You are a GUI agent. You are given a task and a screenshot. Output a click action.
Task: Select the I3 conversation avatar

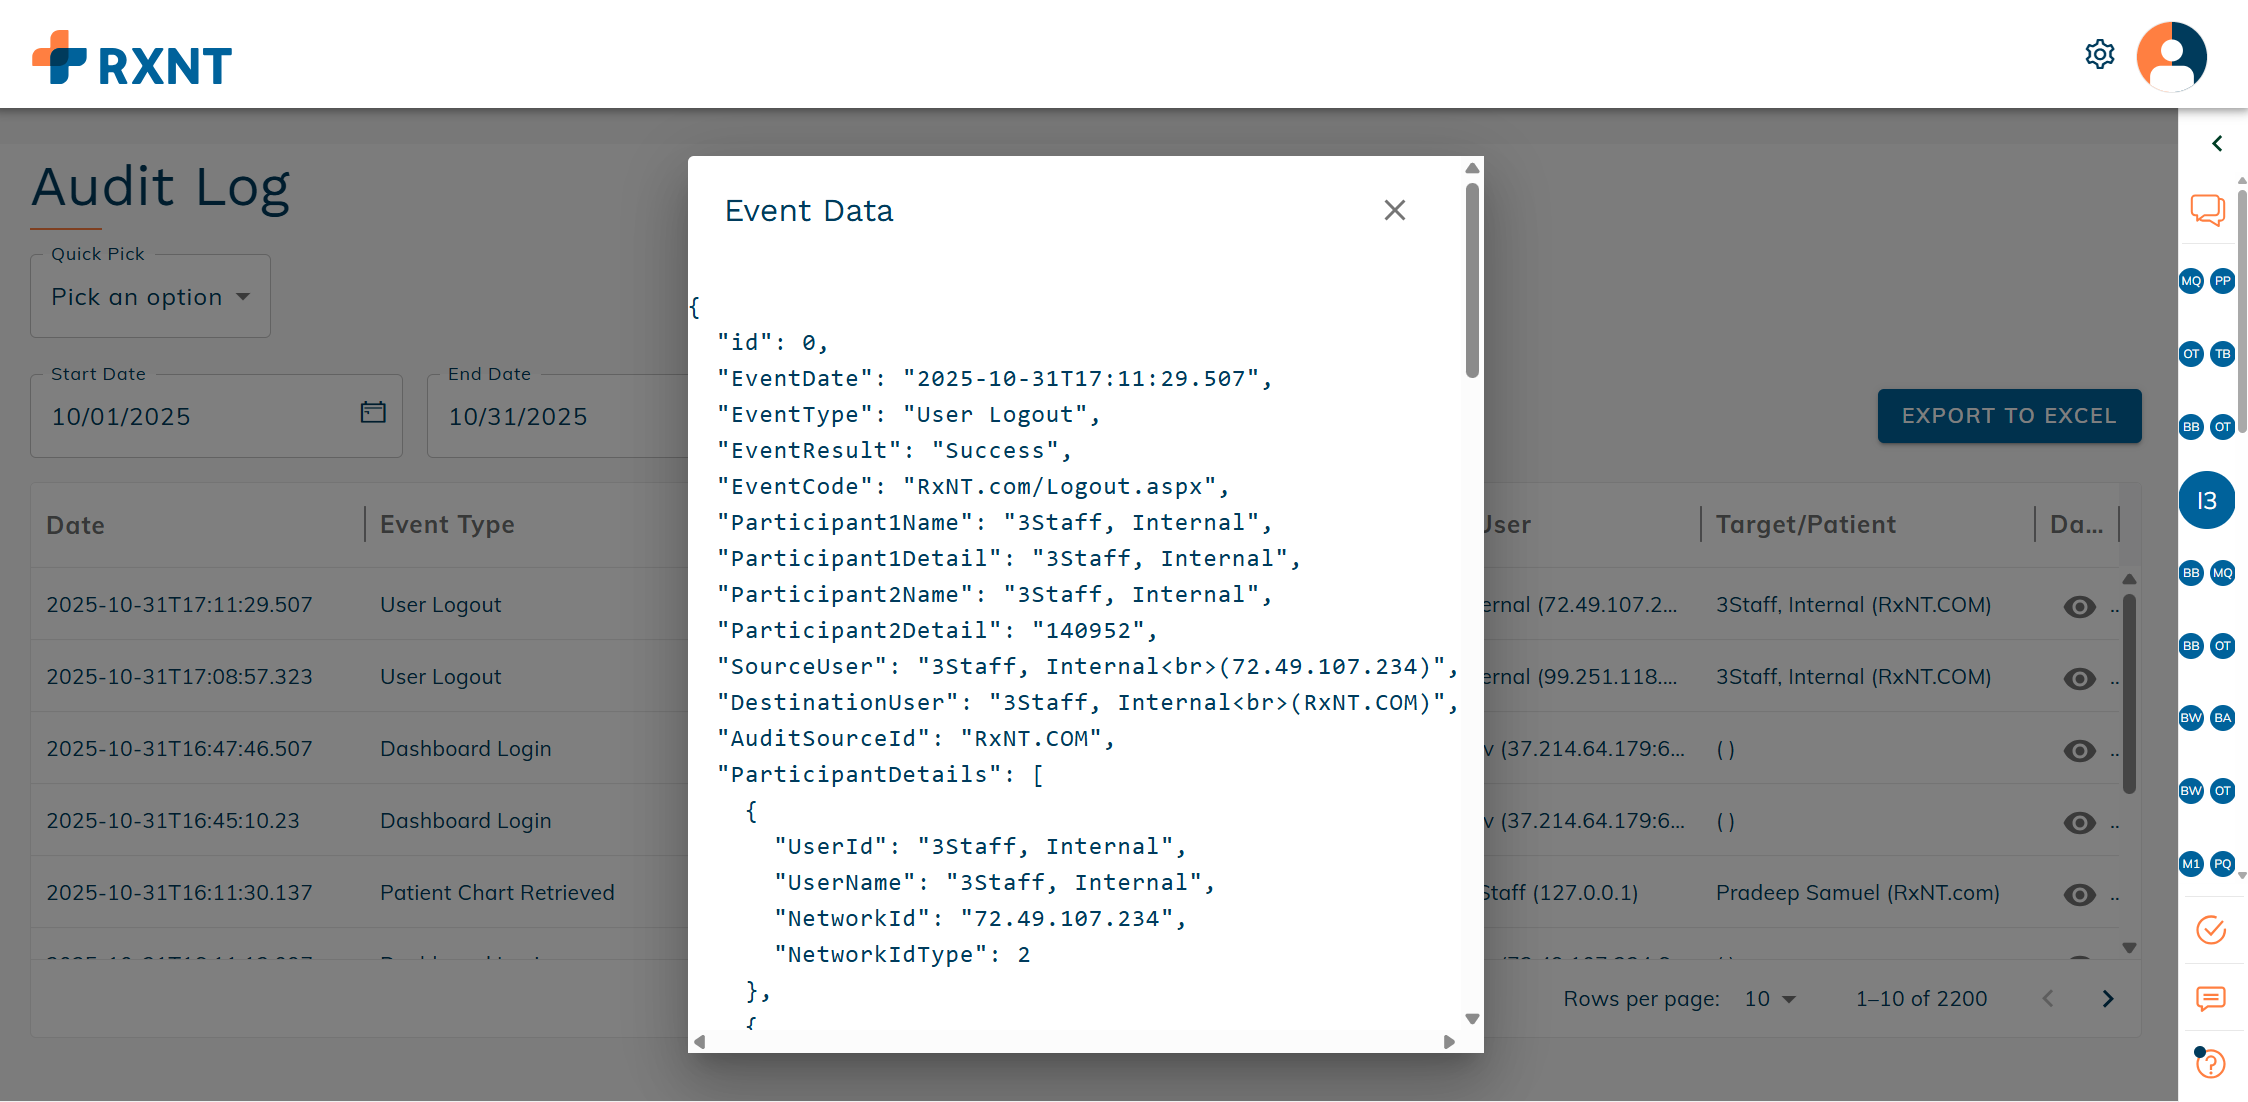point(2207,500)
